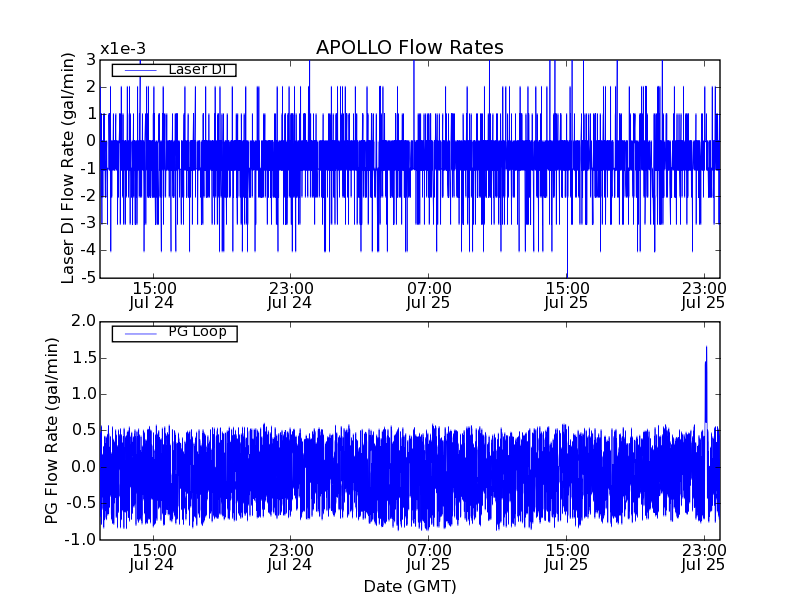Click "15:00 Jul 25" tick under upper plot
The height and width of the screenshot is (600, 800).
[566, 294]
